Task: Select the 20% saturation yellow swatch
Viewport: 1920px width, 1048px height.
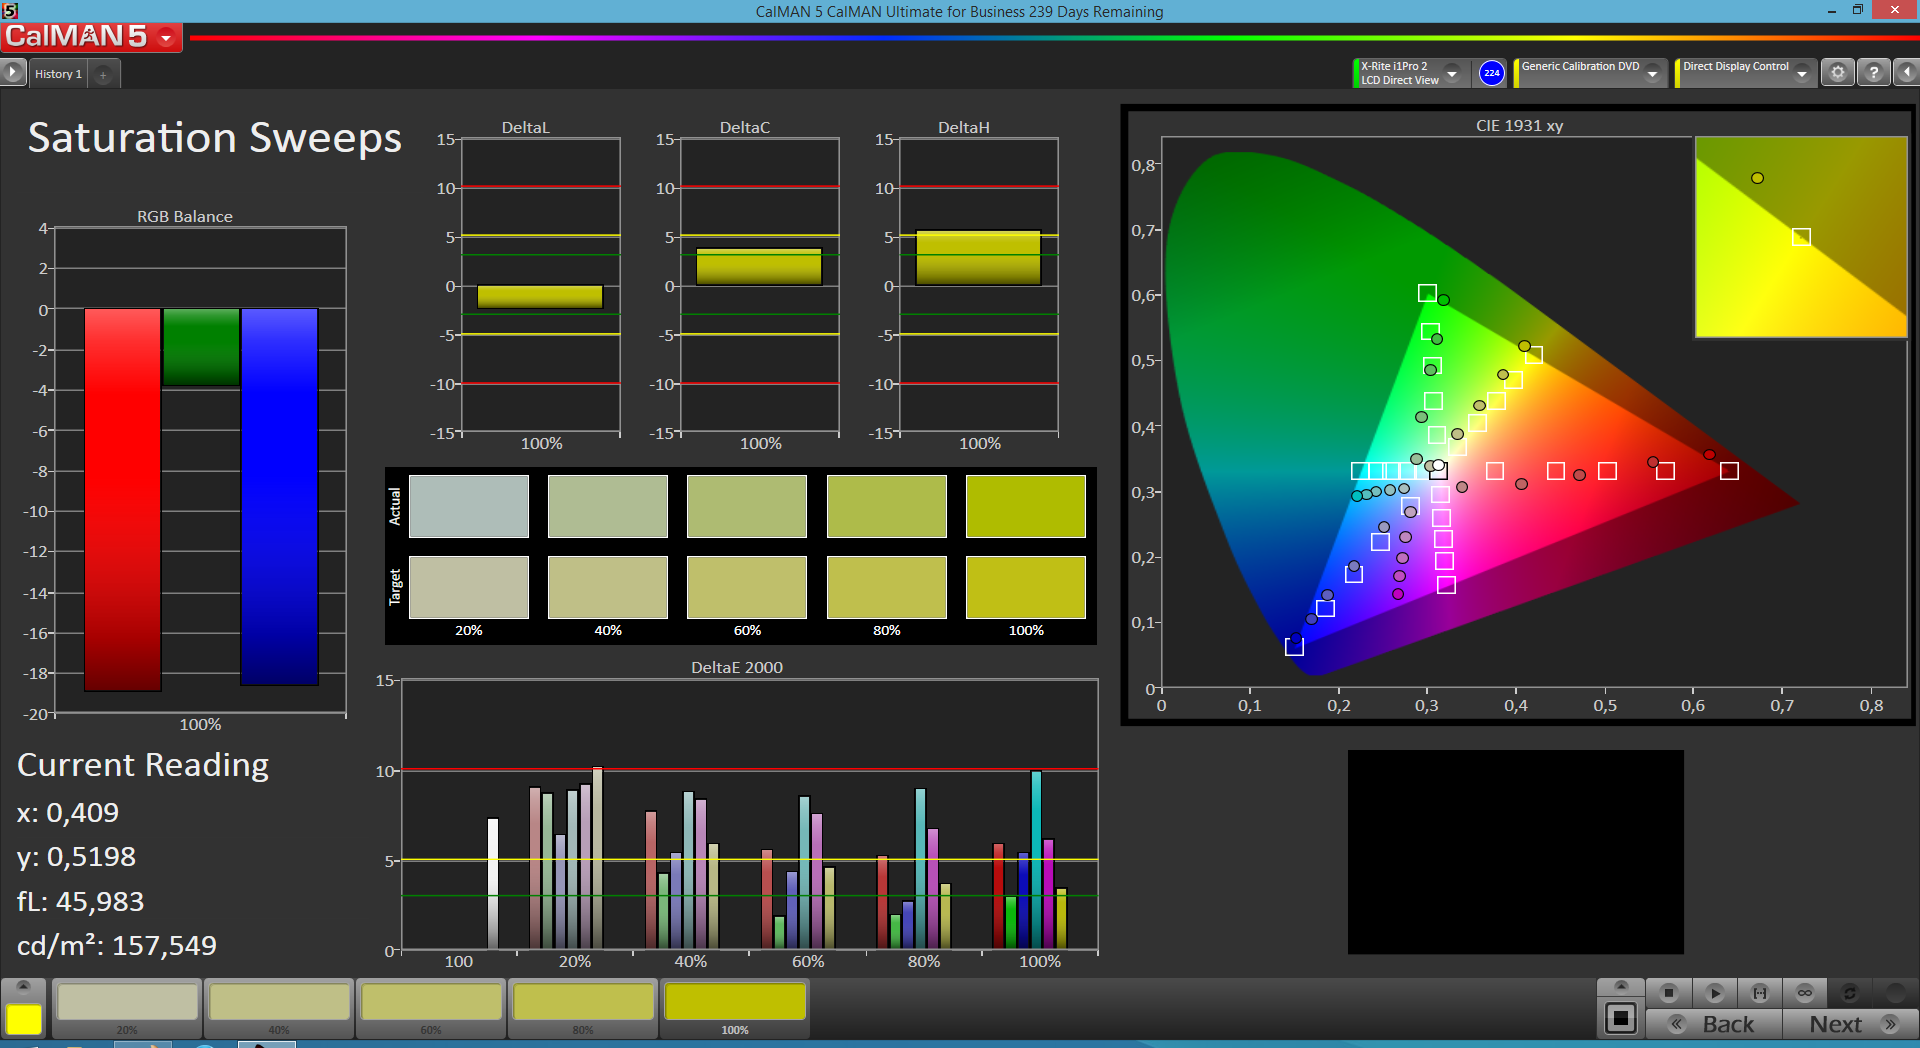Action: click(x=127, y=1008)
